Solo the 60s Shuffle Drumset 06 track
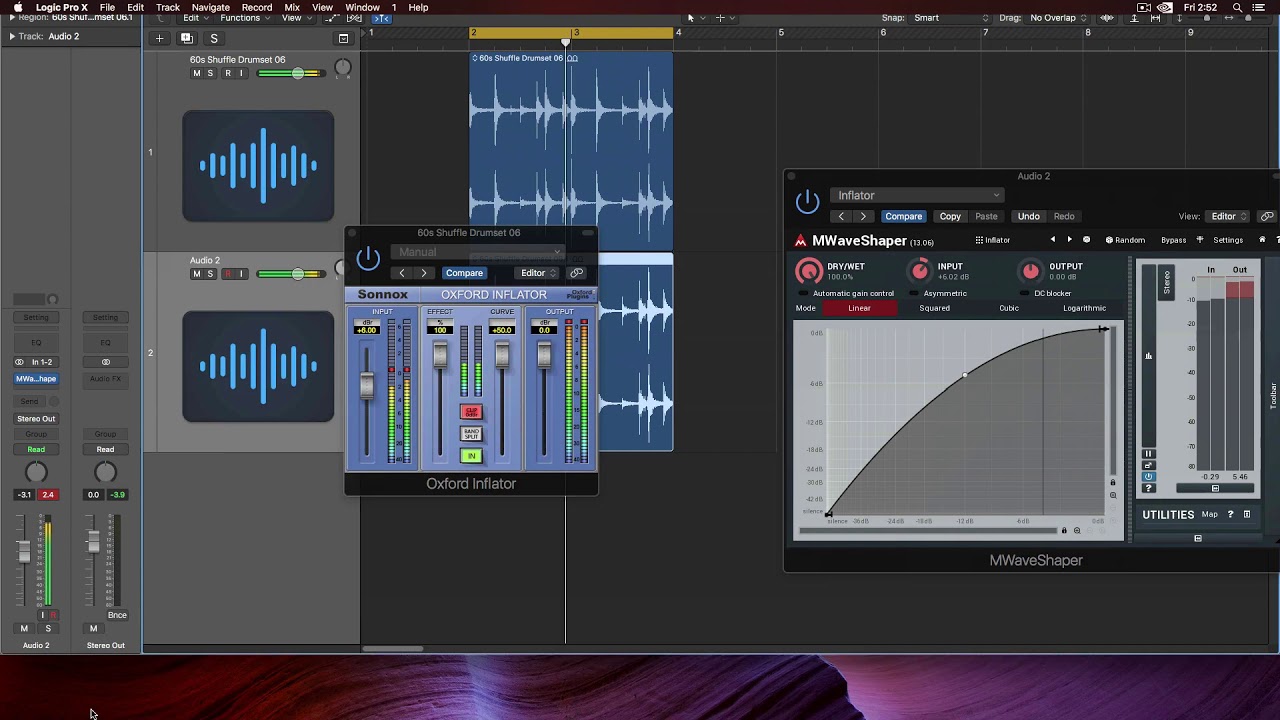Screen dimensions: 1280x720 [210, 74]
